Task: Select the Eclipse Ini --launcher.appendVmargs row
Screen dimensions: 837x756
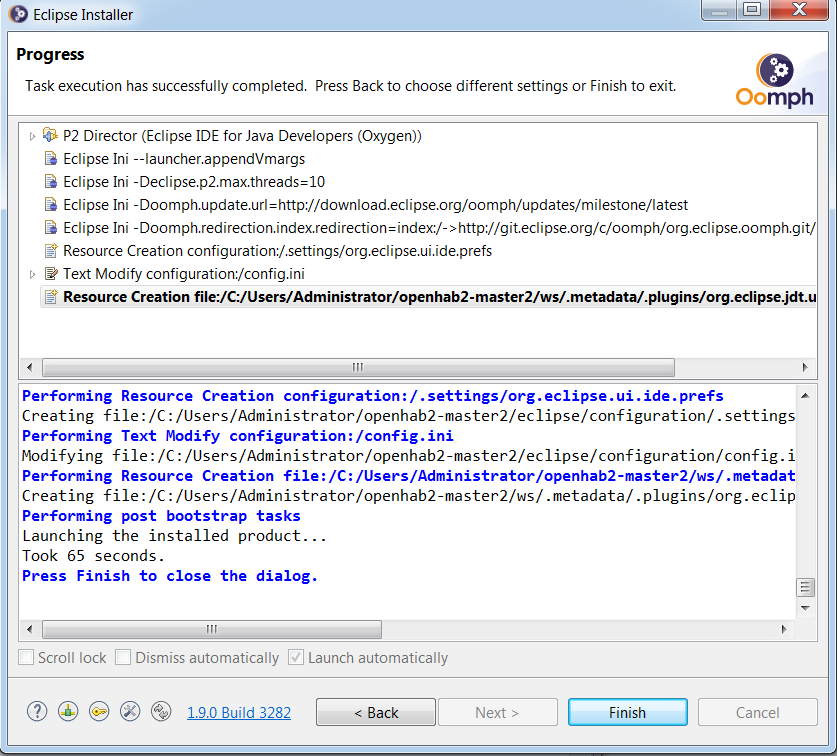Action: tap(184, 159)
